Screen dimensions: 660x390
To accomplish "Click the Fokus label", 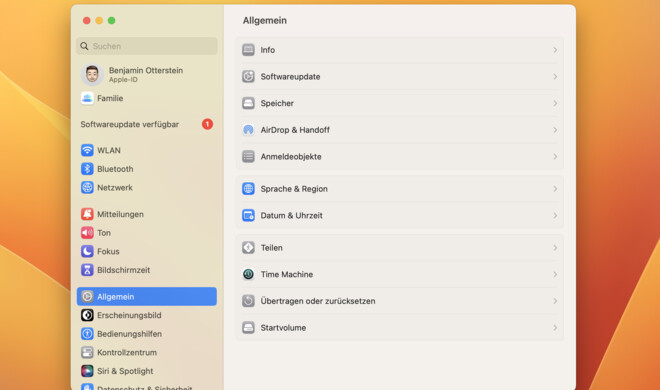I will pyautogui.click(x=108, y=251).
